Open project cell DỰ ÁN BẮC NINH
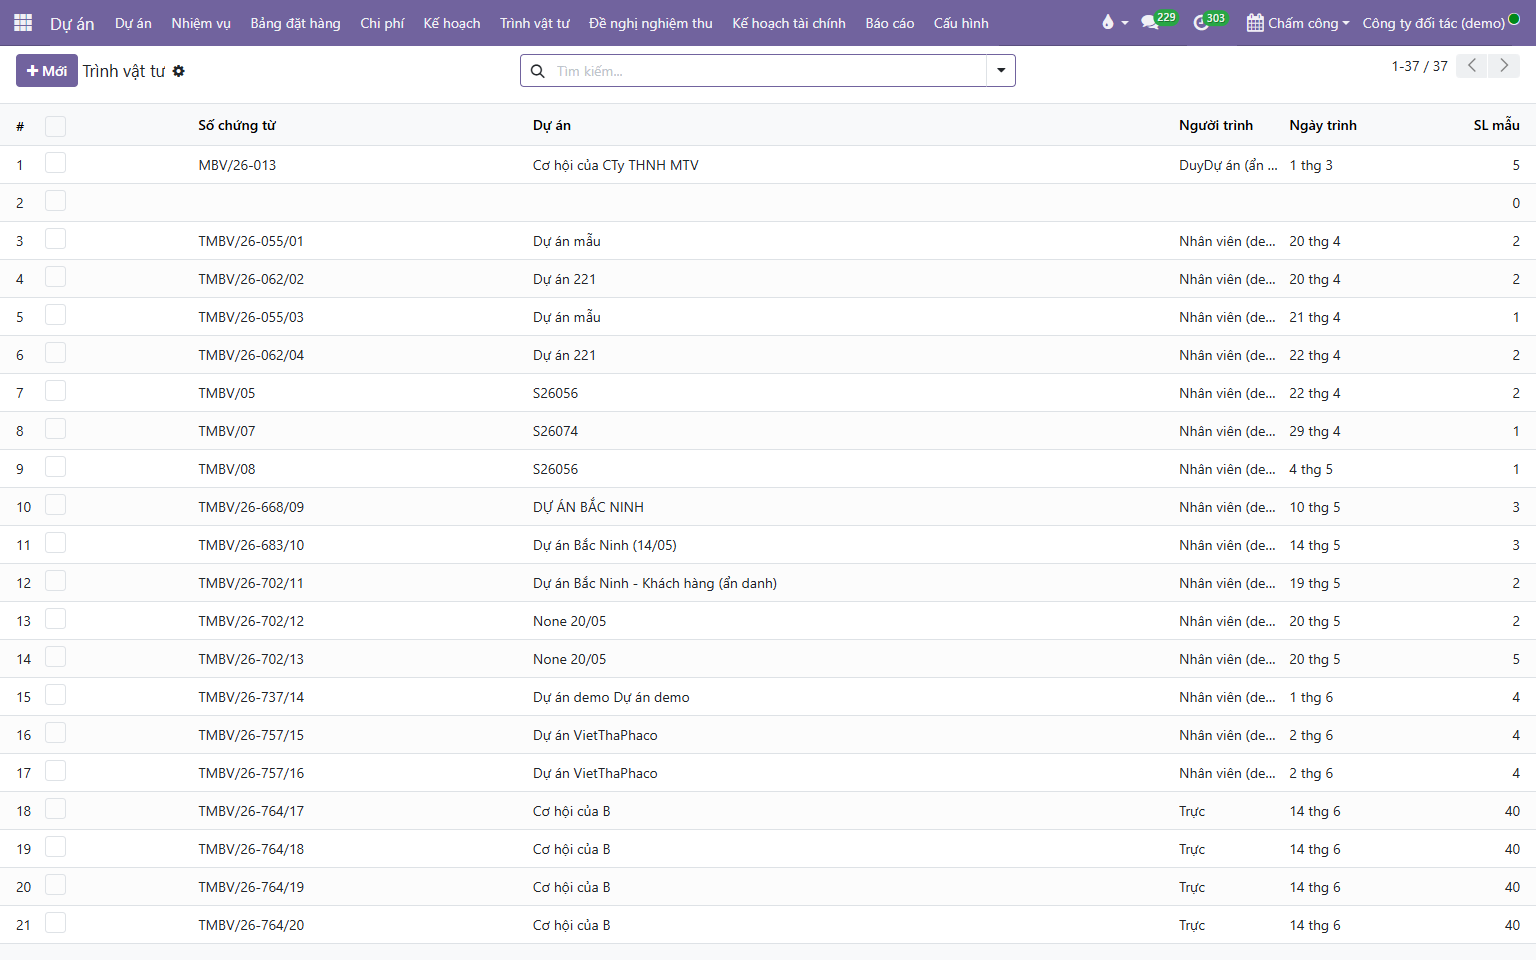Viewport: 1536px width, 960px height. pos(588,507)
